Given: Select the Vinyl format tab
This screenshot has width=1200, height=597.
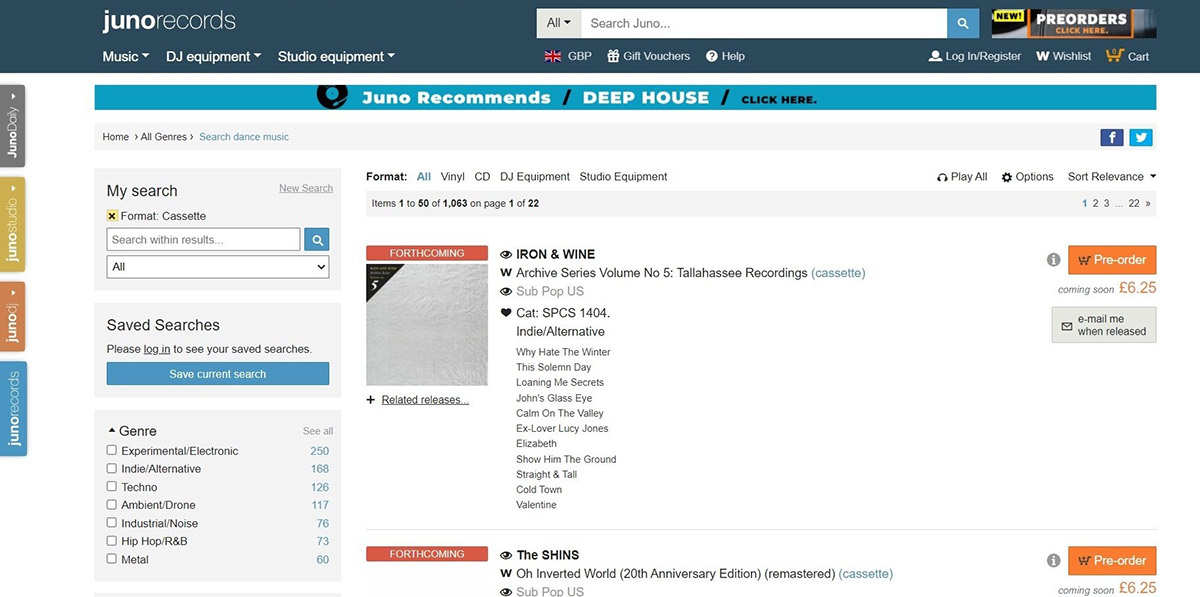Looking at the screenshot, I should [x=452, y=177].
